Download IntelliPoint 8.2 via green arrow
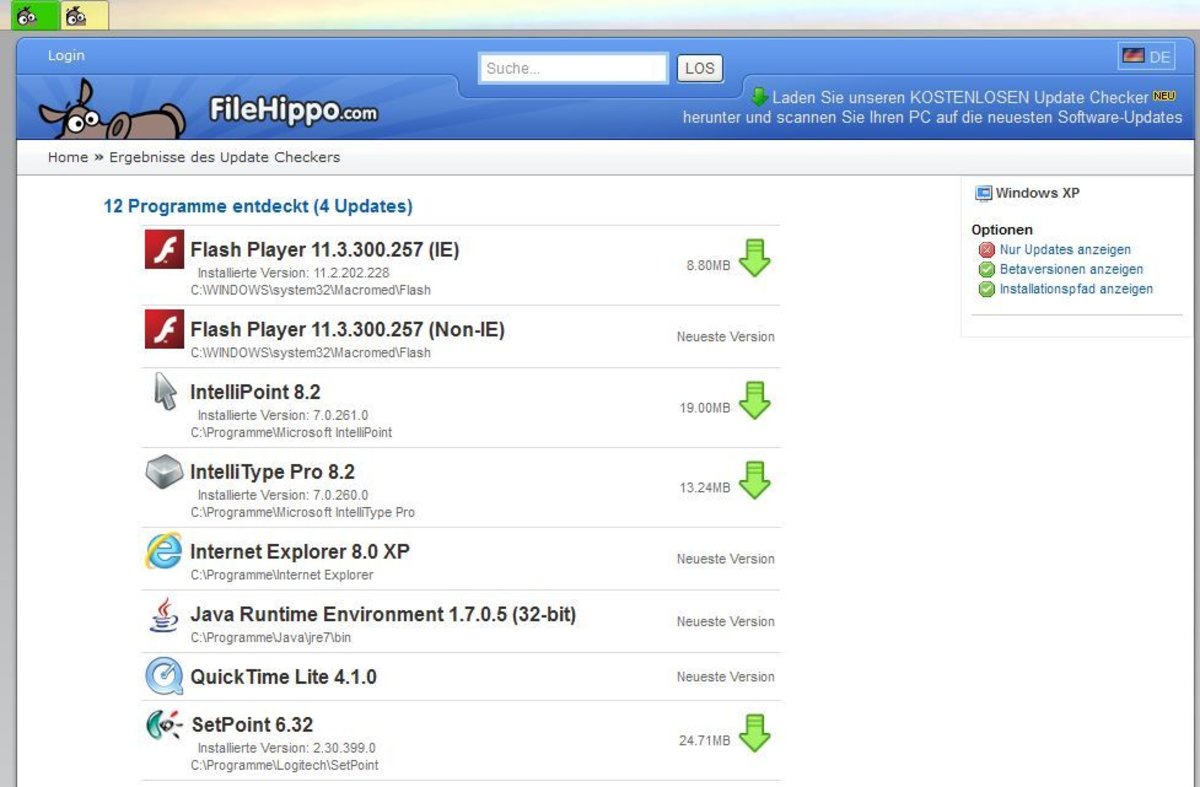1200x787 pixels. tap(755, 400)
